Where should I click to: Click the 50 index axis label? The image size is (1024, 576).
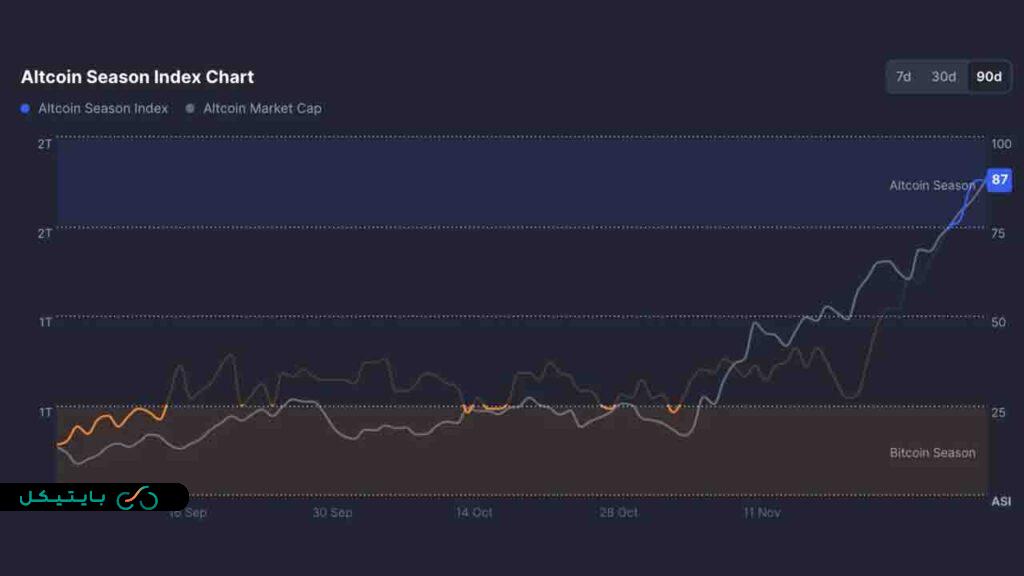(x=998, y=322)
